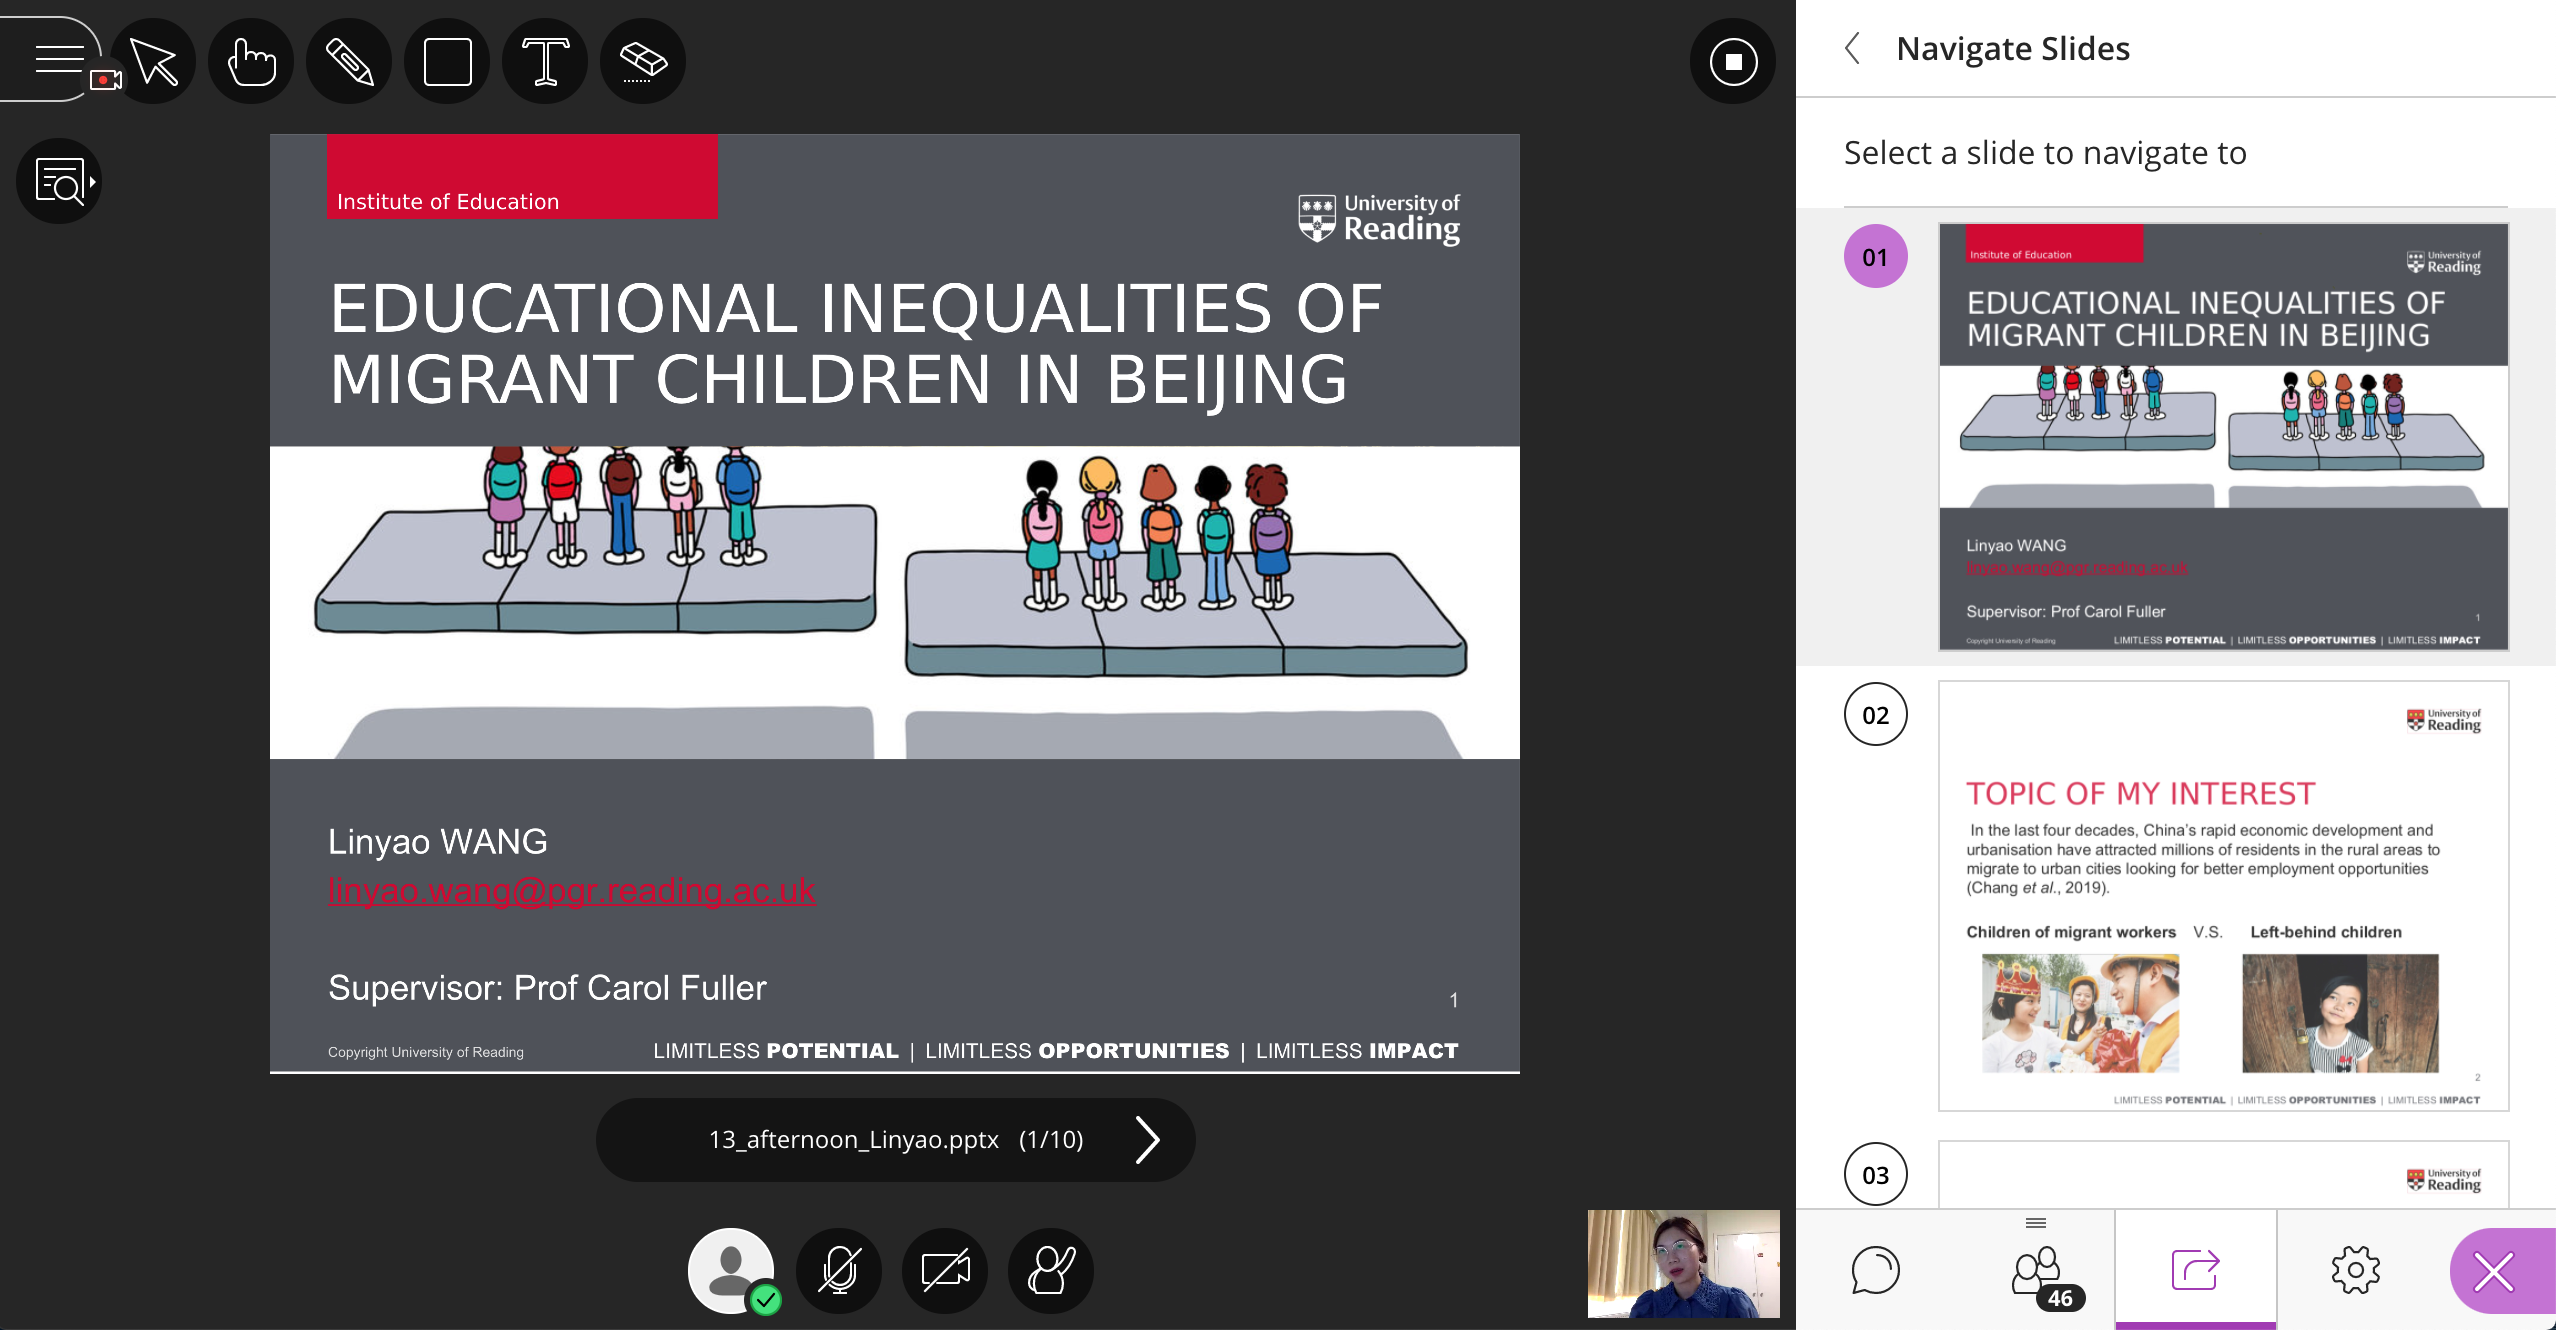Select the rectangle shapes tool
2556x1330 pixels.
click(x=447, y=62)
